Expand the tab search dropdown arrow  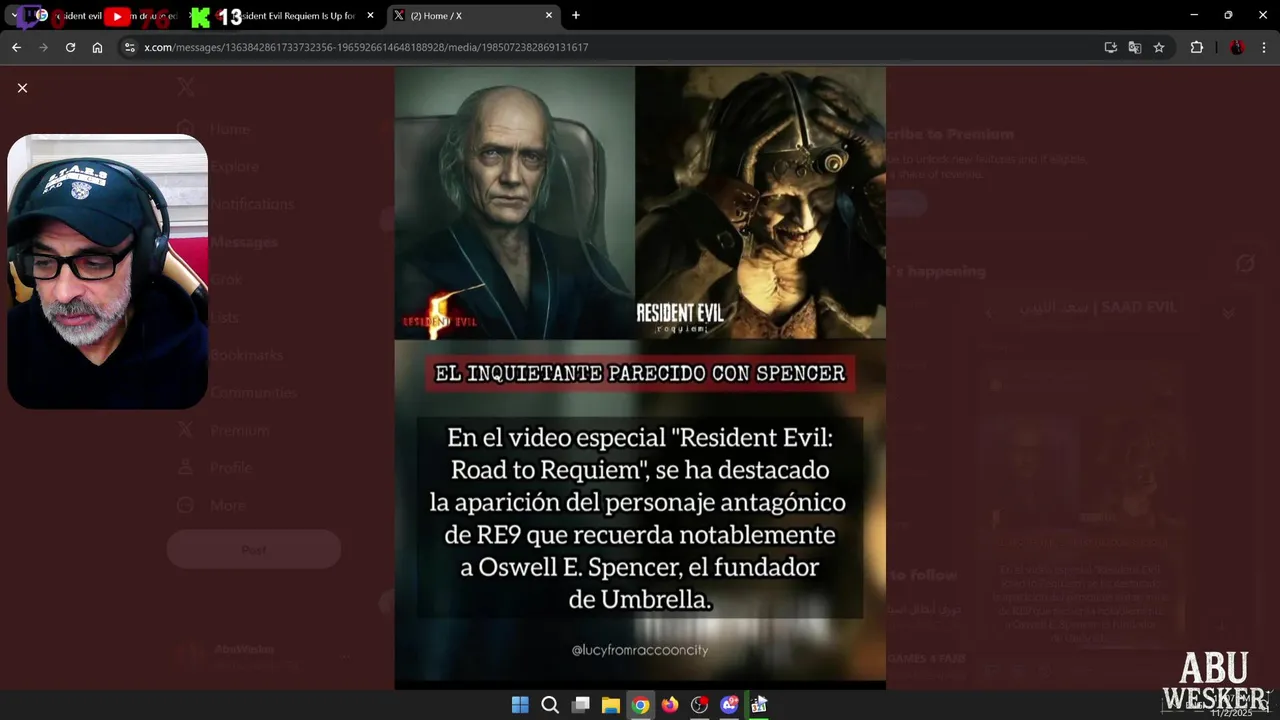click(x=14, y=15)
